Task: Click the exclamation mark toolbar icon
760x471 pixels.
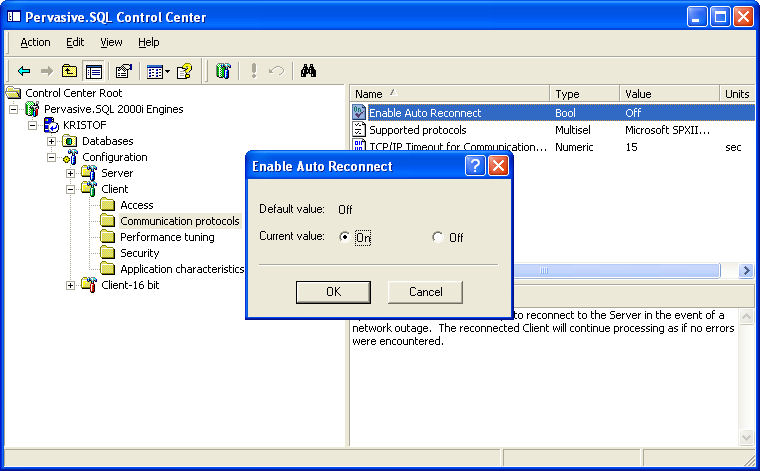Action: [253, 71]
